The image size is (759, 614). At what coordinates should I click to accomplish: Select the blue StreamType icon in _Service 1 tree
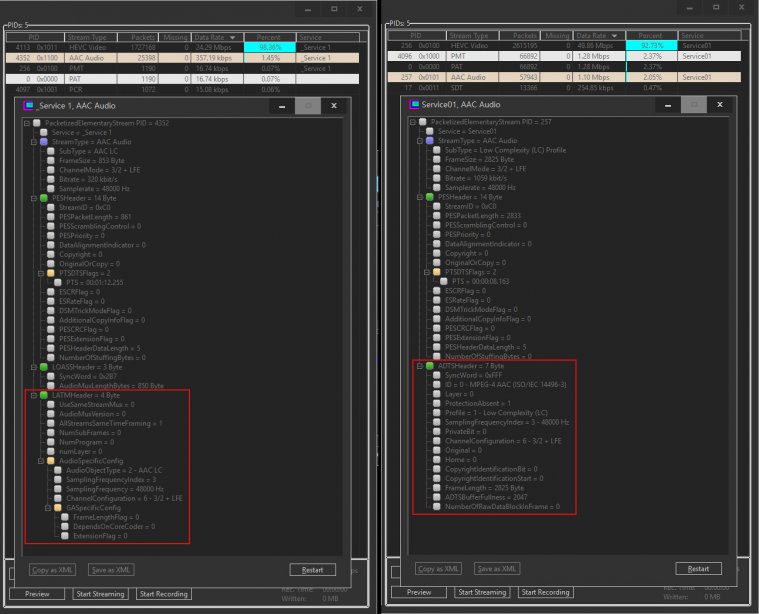[44, 142]
